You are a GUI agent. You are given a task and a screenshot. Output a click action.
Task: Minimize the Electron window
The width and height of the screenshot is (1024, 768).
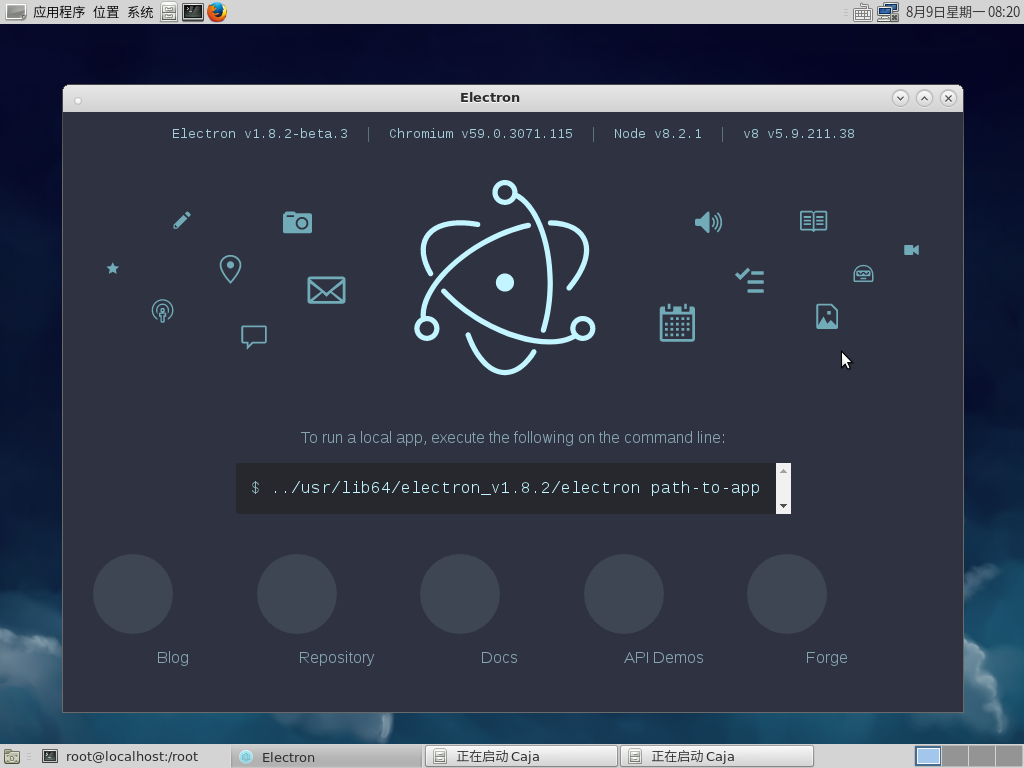pos(900,98)
